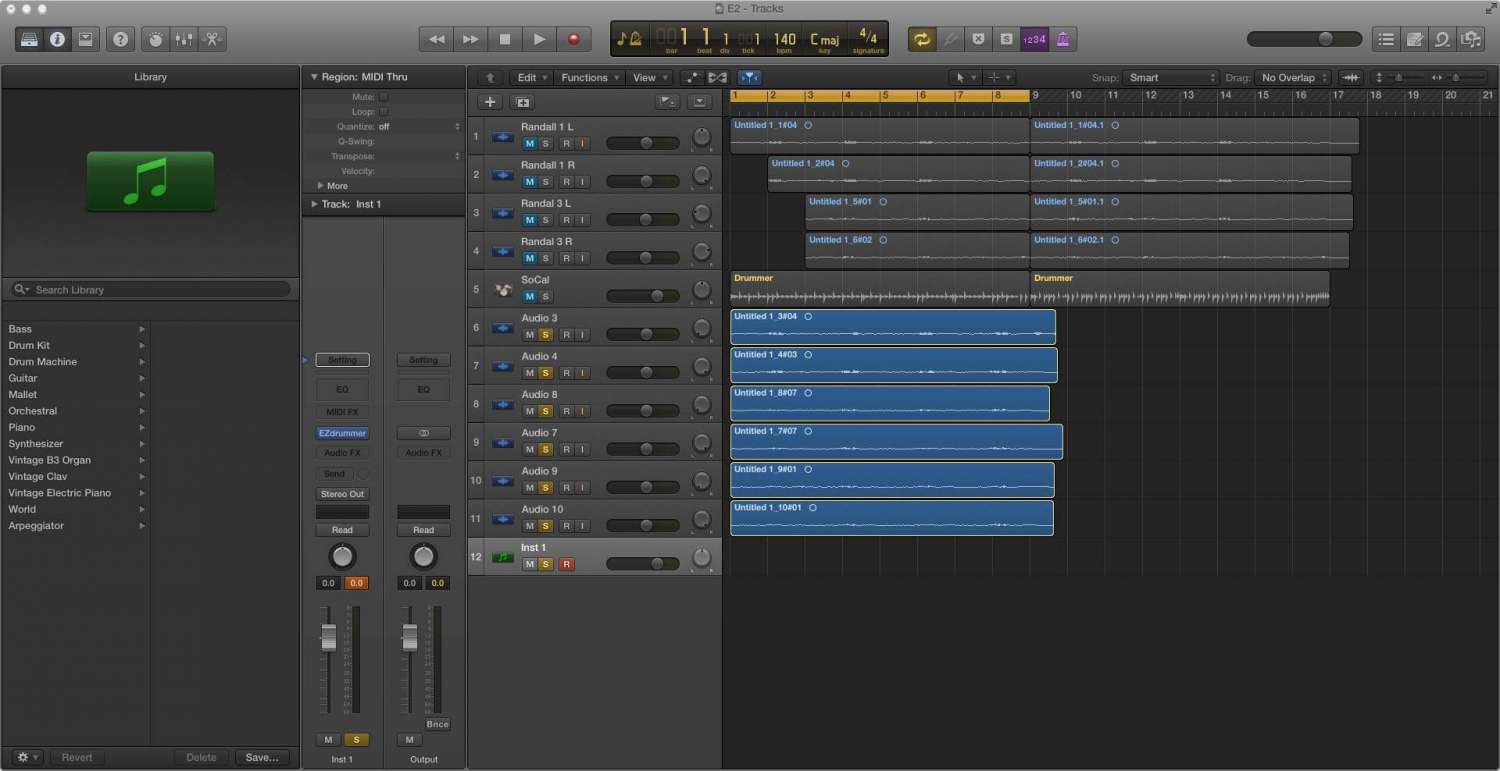The width and height of the screenshot is (1500, 771).
Task: Open the Note Pads icon
Action: [1414, 39]
